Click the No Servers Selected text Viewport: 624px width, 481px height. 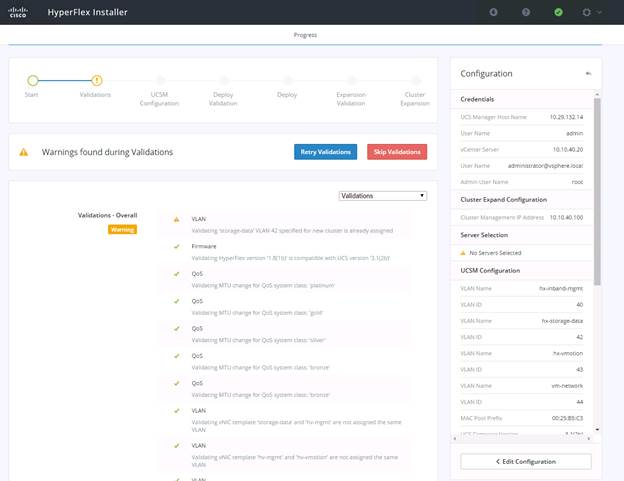coord(495,253)
